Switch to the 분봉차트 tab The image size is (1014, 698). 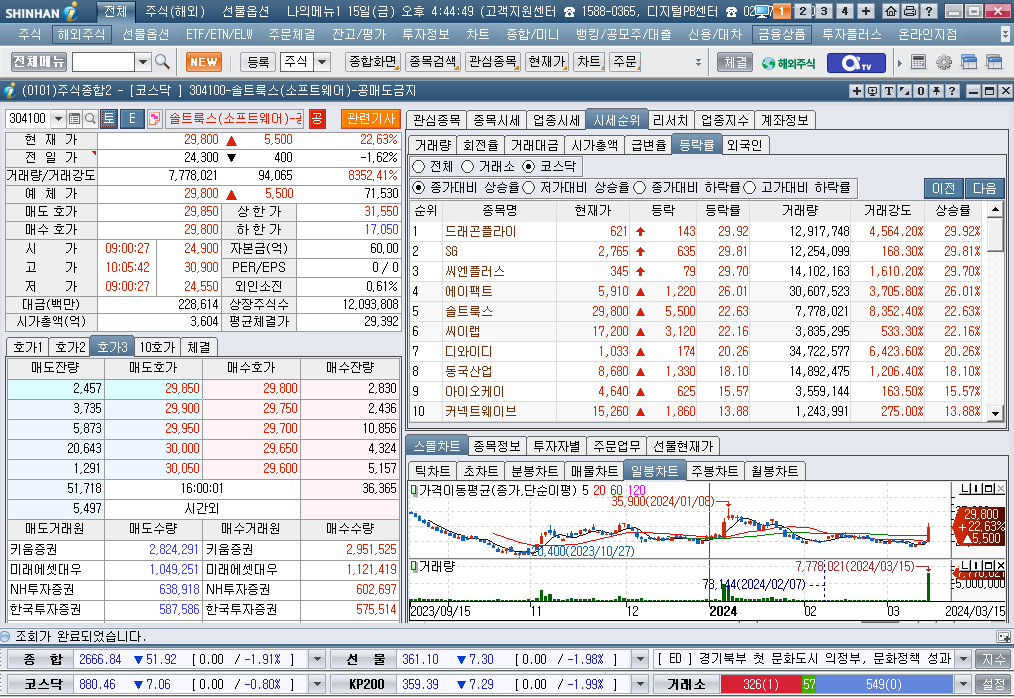point(534,471)
